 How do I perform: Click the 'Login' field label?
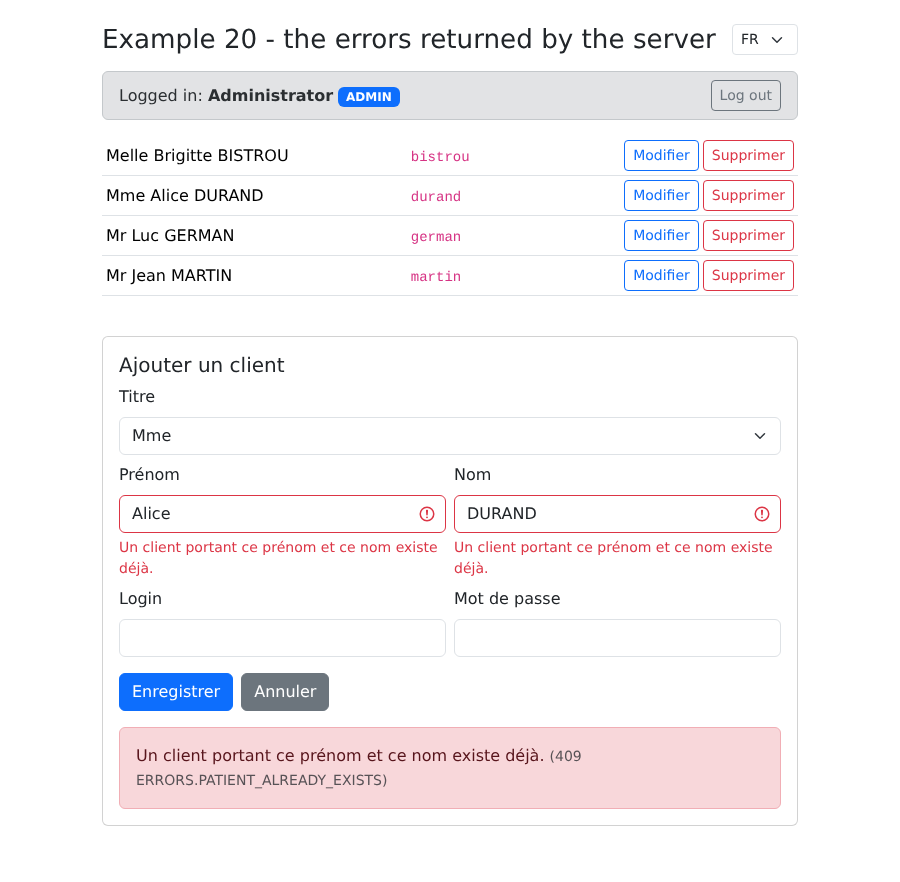click(x=141, y=599)
